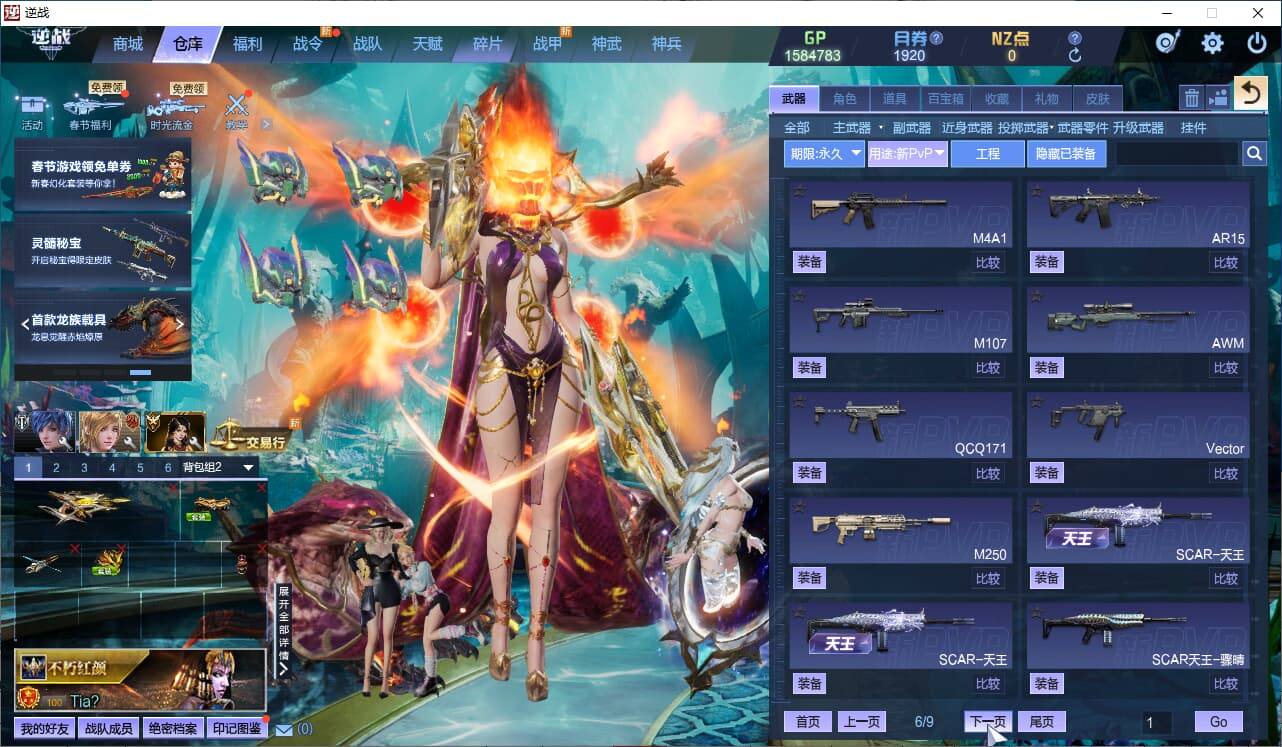1282x747 pixels.
Task: Jump to 尾页 last page
Action: point(1042,722)
